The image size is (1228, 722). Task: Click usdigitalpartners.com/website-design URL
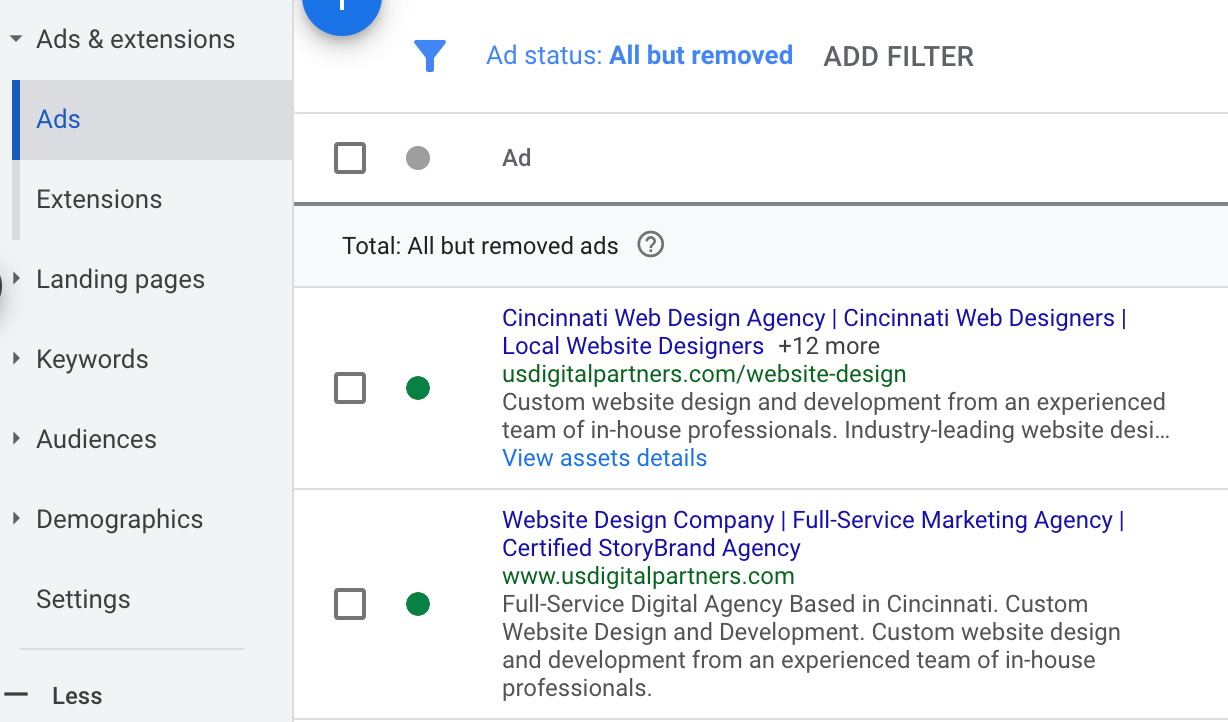coord(704,374)
